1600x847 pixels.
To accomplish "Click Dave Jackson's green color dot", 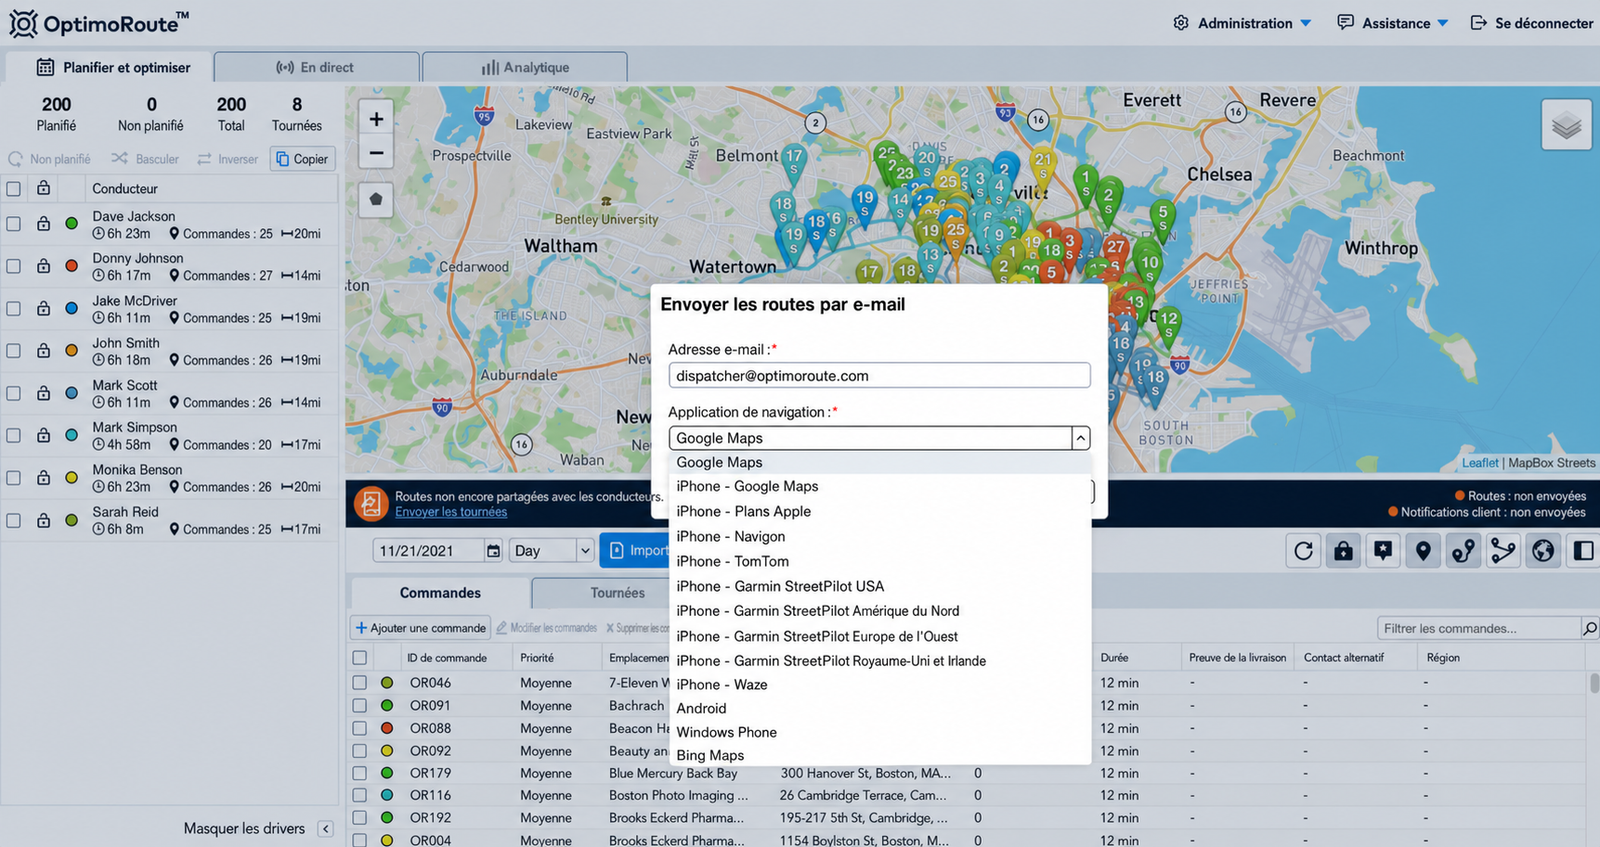I will (x=72, y=224).
